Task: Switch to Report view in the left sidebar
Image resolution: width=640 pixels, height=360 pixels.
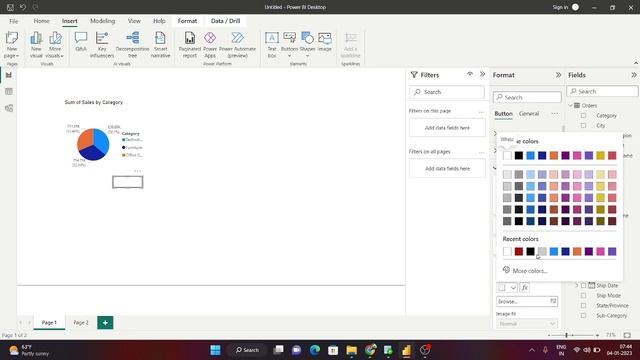Action: 9,75
